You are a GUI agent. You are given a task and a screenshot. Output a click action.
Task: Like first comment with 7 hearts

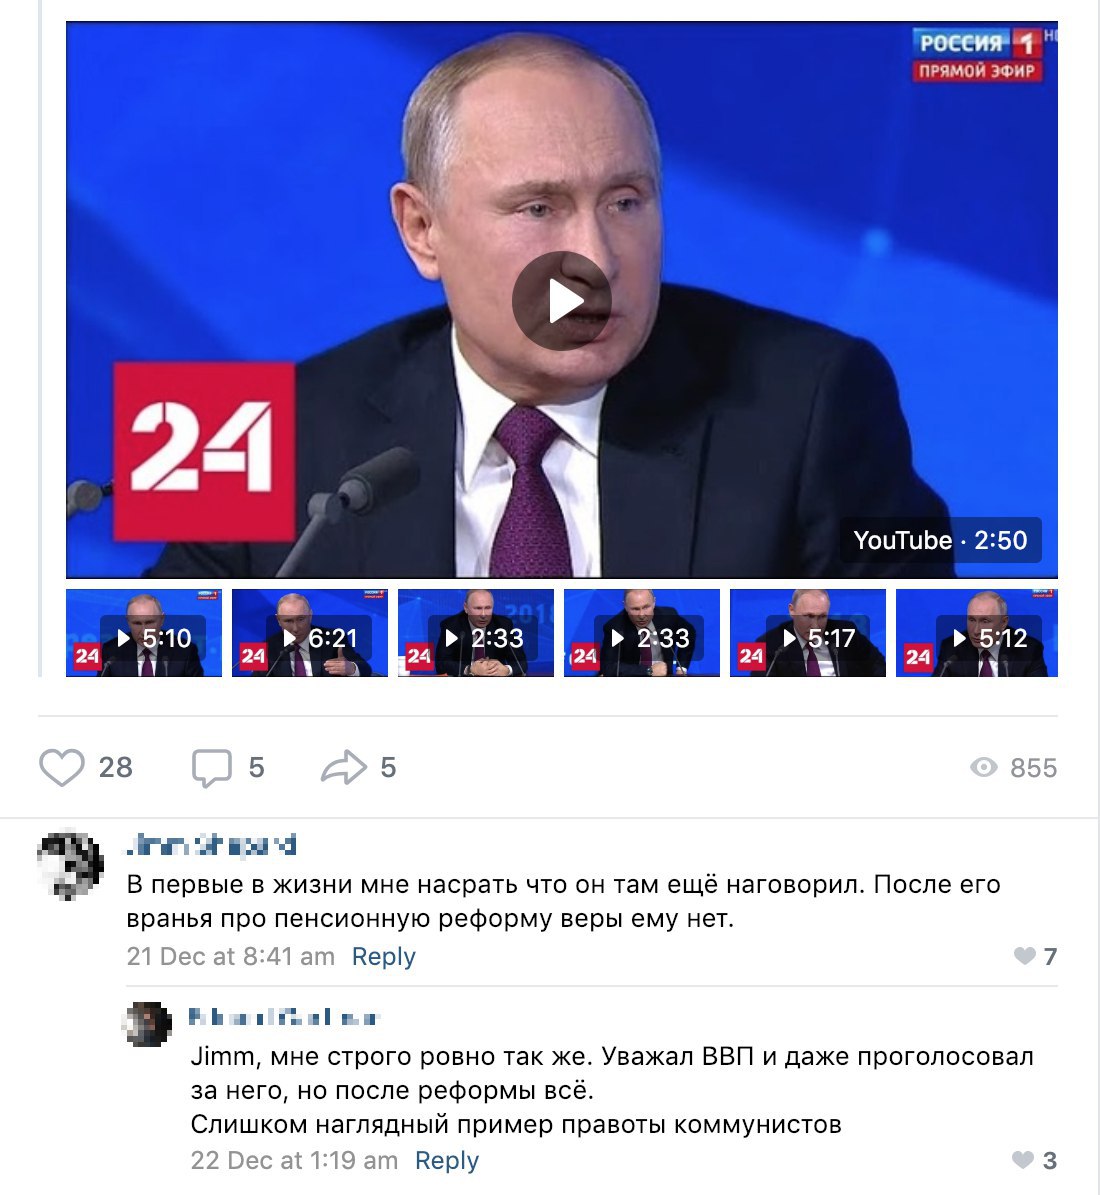(1025, 956)
